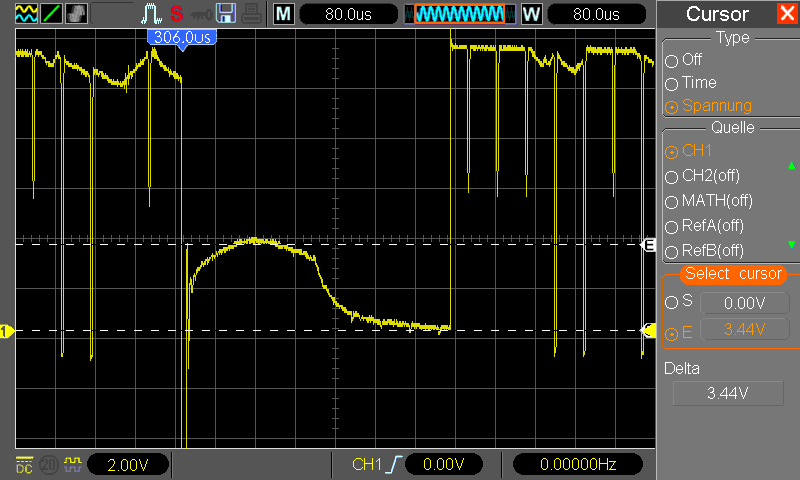Click the floppy disk save icon
The height and width of the screenshot is (480, 800).
[x=226, y=14]
